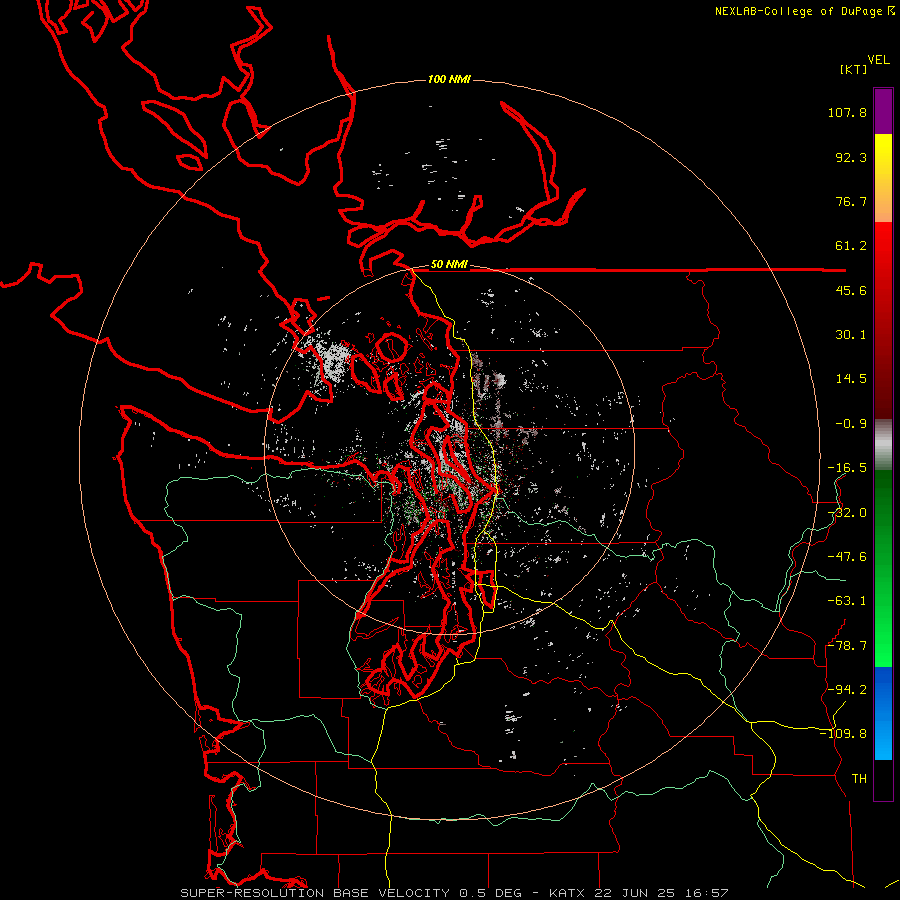The height and width of the screenshot is (900, 900).
Task: Click the -78.7 velocity scale value
Action: pyautogui.click(x=847, y=646)
